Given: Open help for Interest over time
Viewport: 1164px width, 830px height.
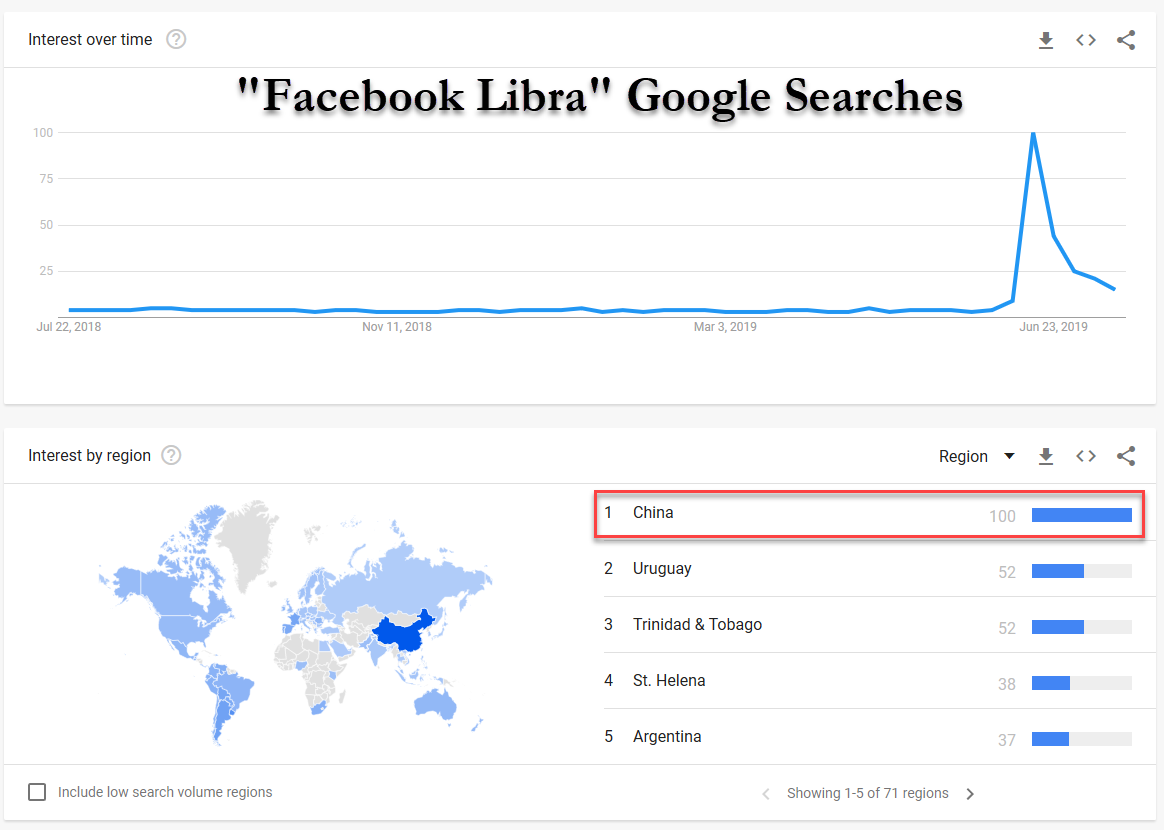Looking at the screenshot, I should pyautogui.click(x=176, y=39).
